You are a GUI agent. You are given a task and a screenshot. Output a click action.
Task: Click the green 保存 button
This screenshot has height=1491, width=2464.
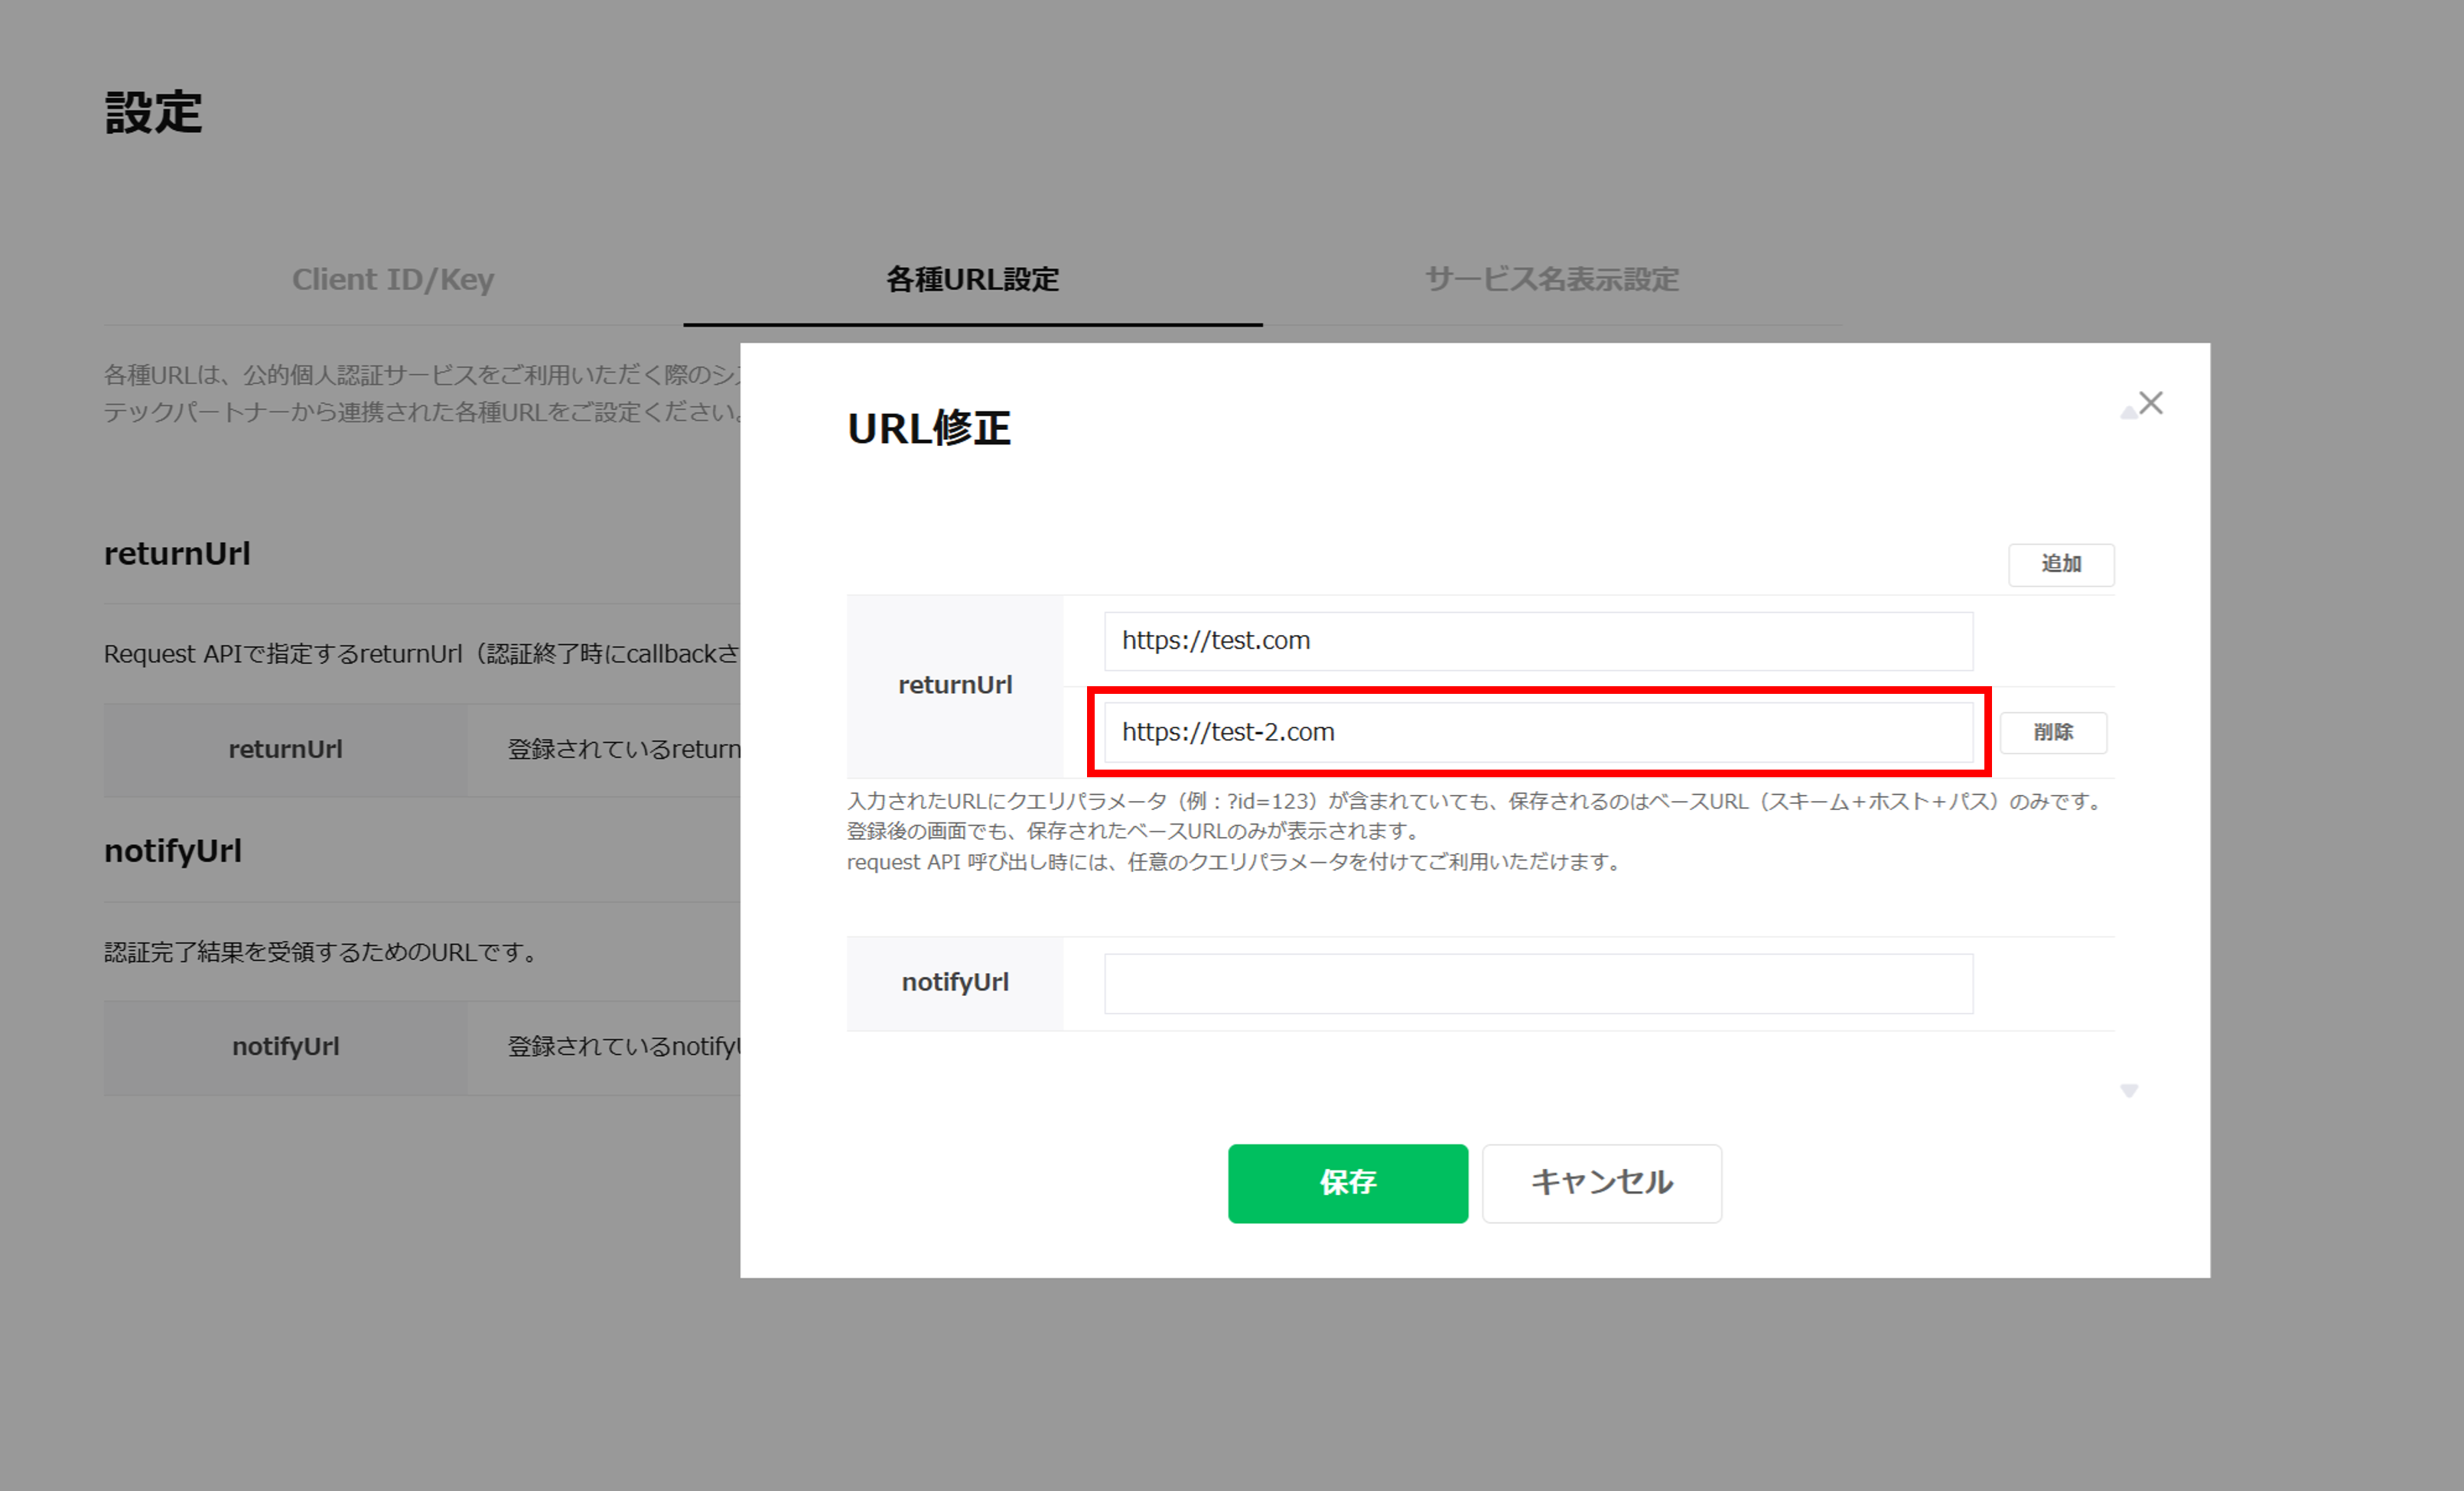1348,1183
